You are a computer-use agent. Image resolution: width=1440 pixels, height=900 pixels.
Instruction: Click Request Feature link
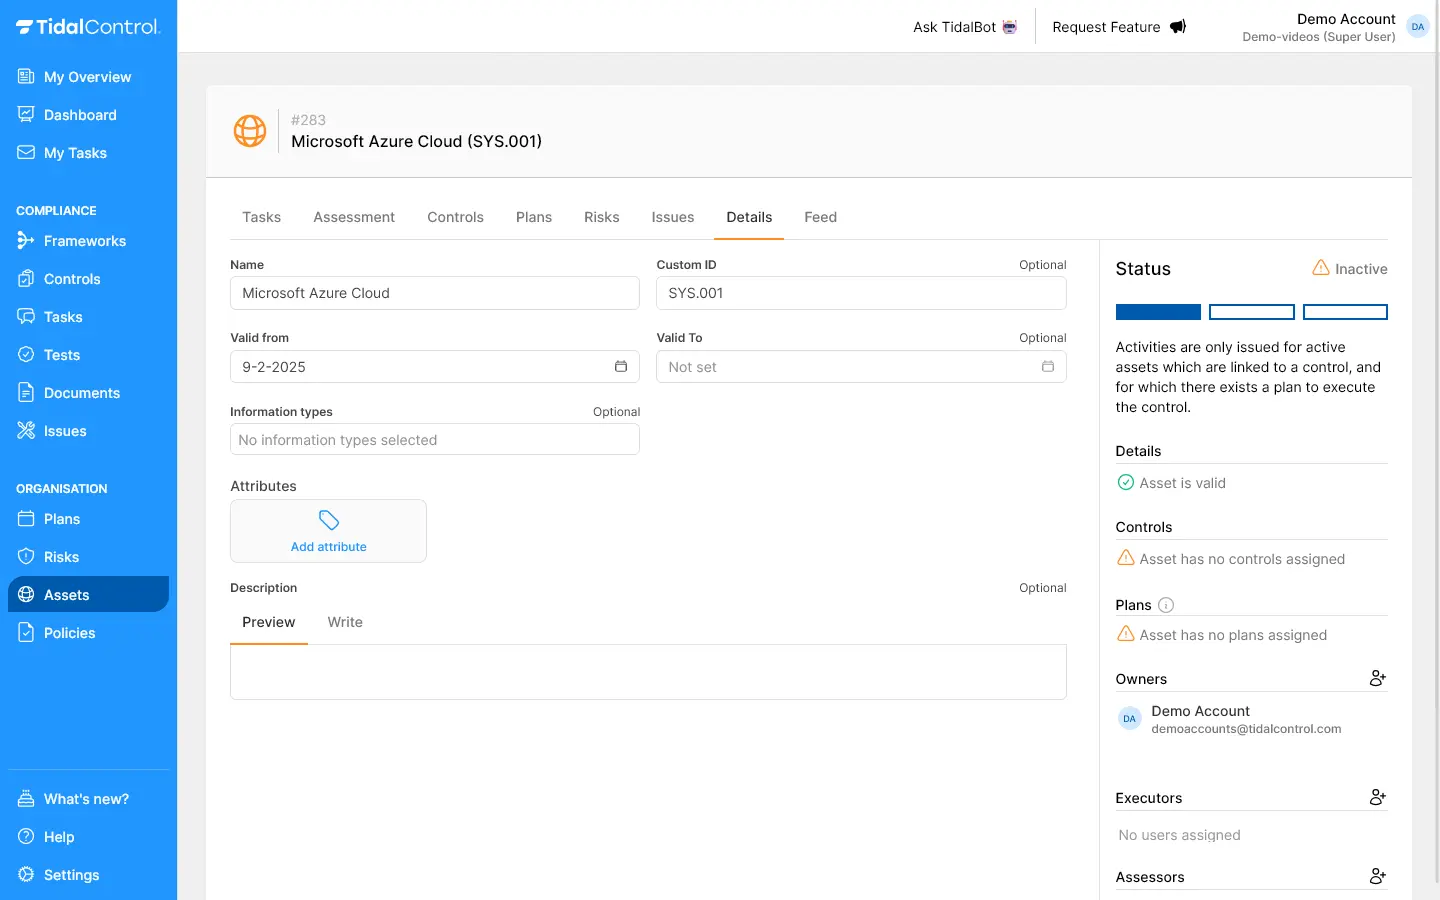click(x=1118, y=27)
